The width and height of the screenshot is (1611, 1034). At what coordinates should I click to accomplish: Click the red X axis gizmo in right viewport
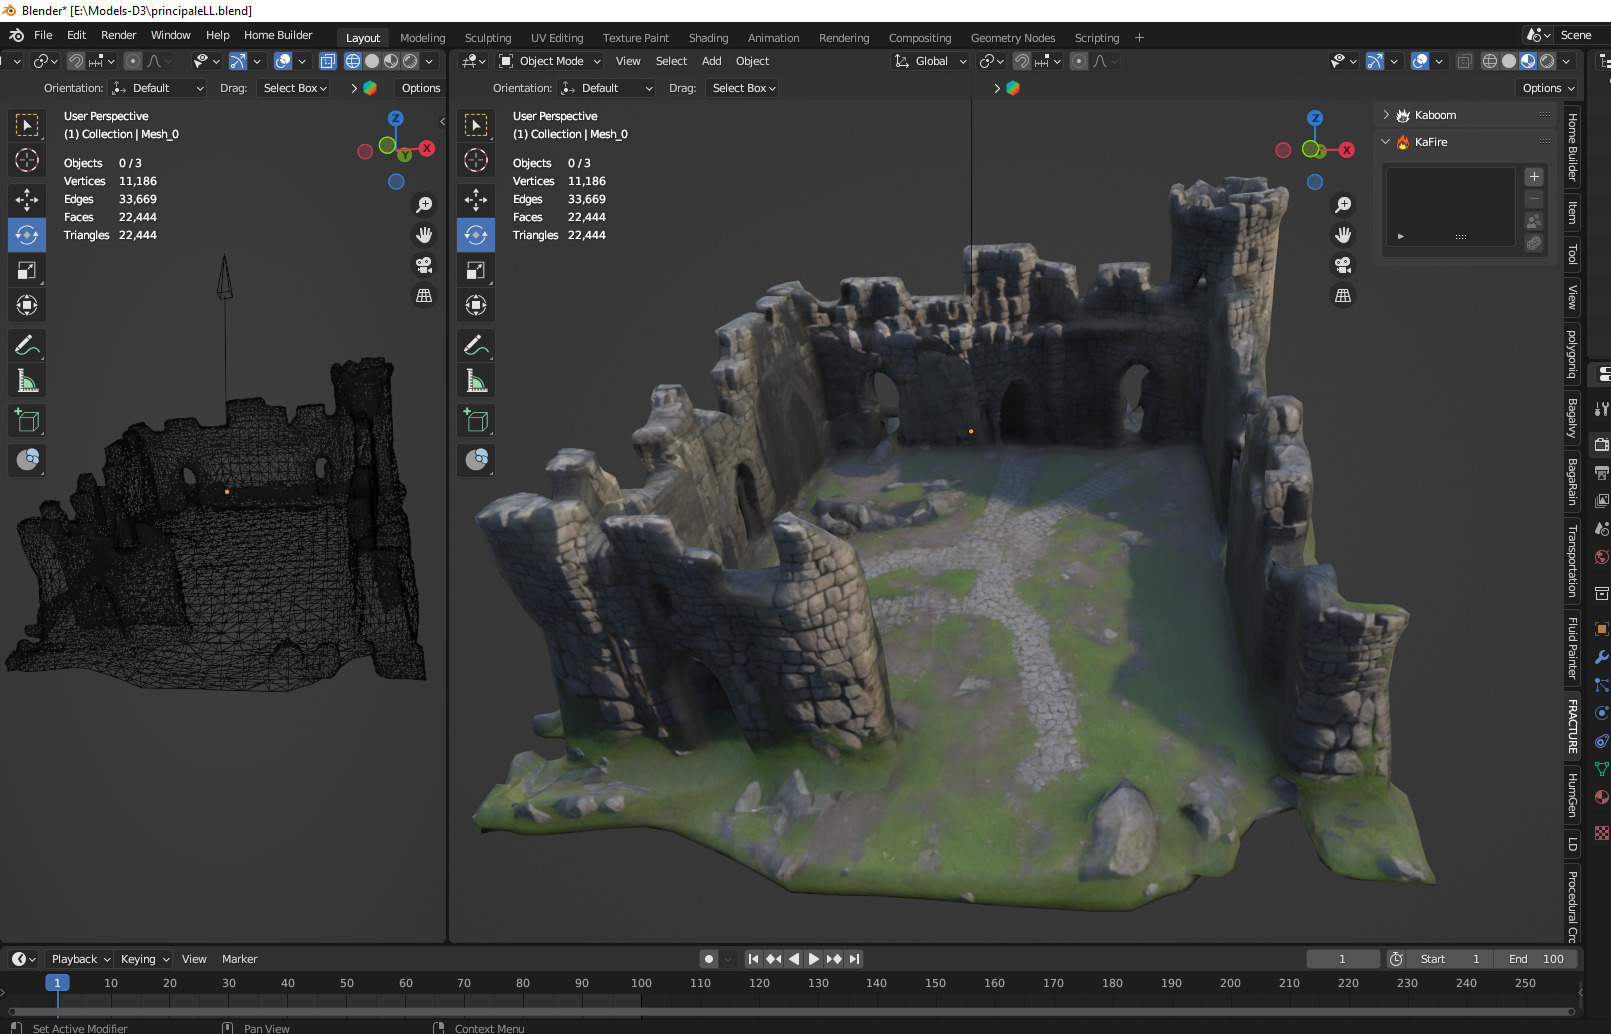[x=1347, y=150]
